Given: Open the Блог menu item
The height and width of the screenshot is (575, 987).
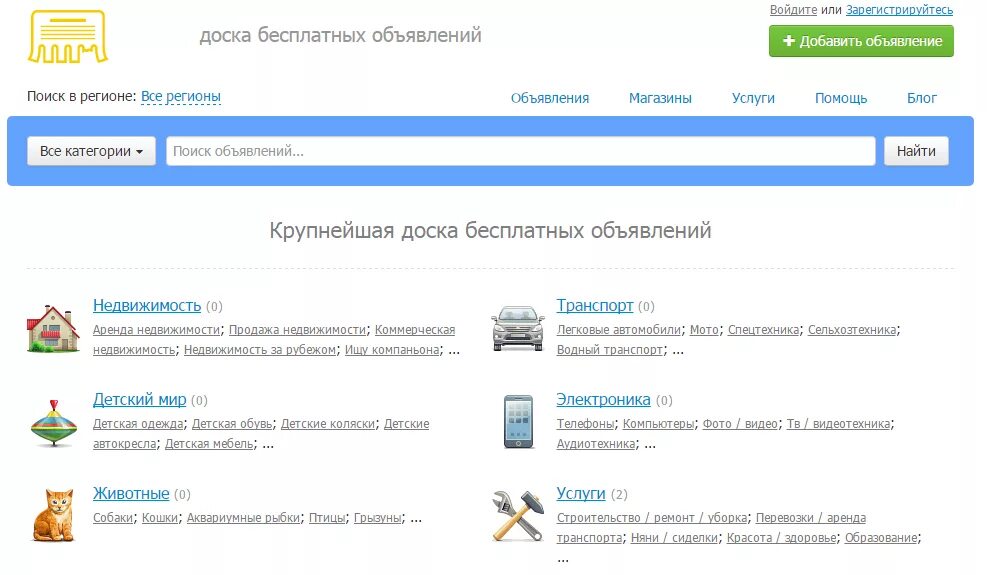Looking at the screenshot, I should [x=922, y=98].
